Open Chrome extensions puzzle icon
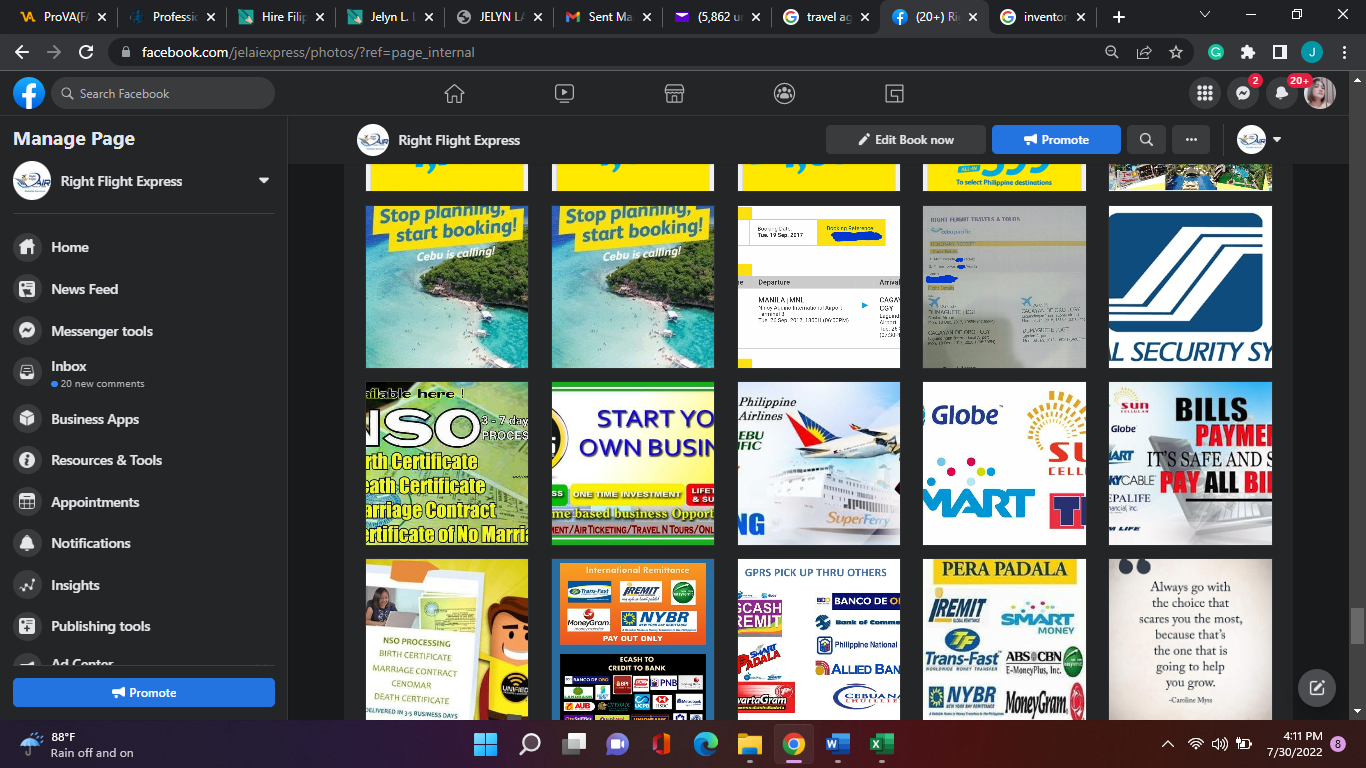 coord(1247,52)
